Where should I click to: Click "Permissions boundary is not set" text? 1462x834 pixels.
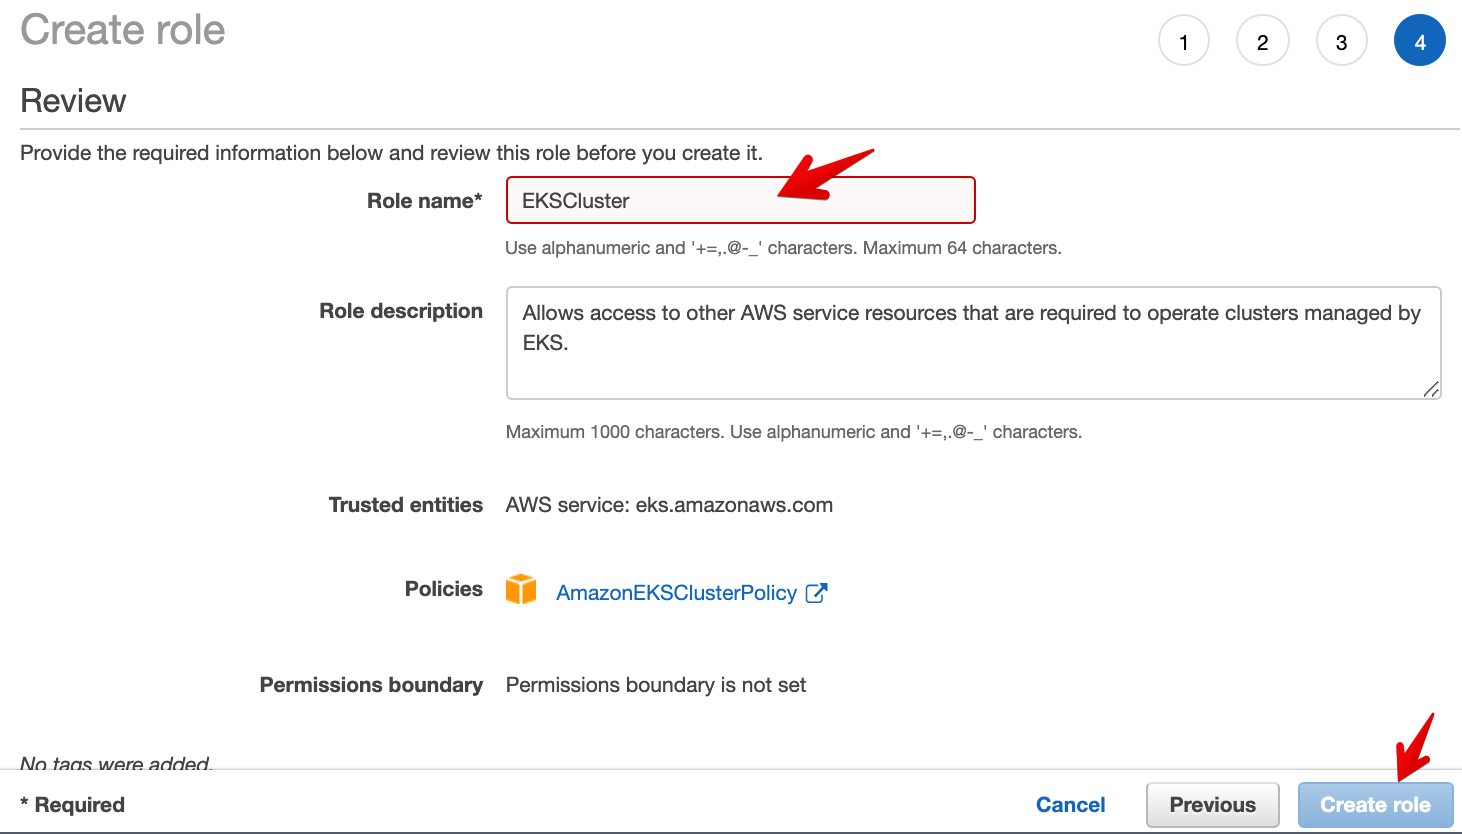tap(656, 685)
